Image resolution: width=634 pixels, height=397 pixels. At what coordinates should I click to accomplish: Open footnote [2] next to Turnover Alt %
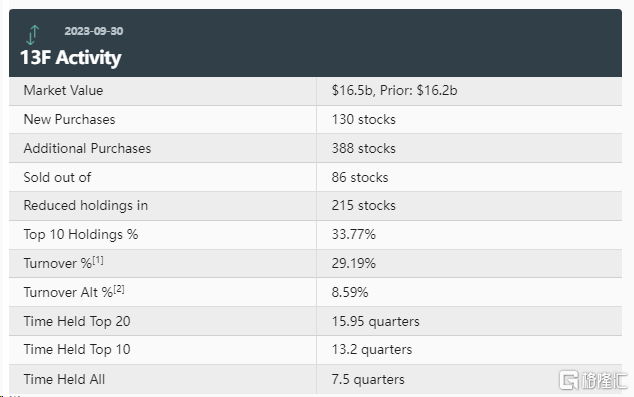tap(119, 289)
